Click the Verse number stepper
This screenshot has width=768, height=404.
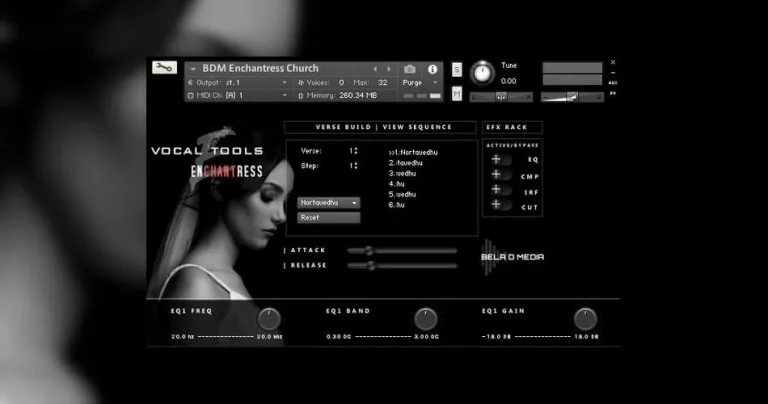click(x=354, y=151)
